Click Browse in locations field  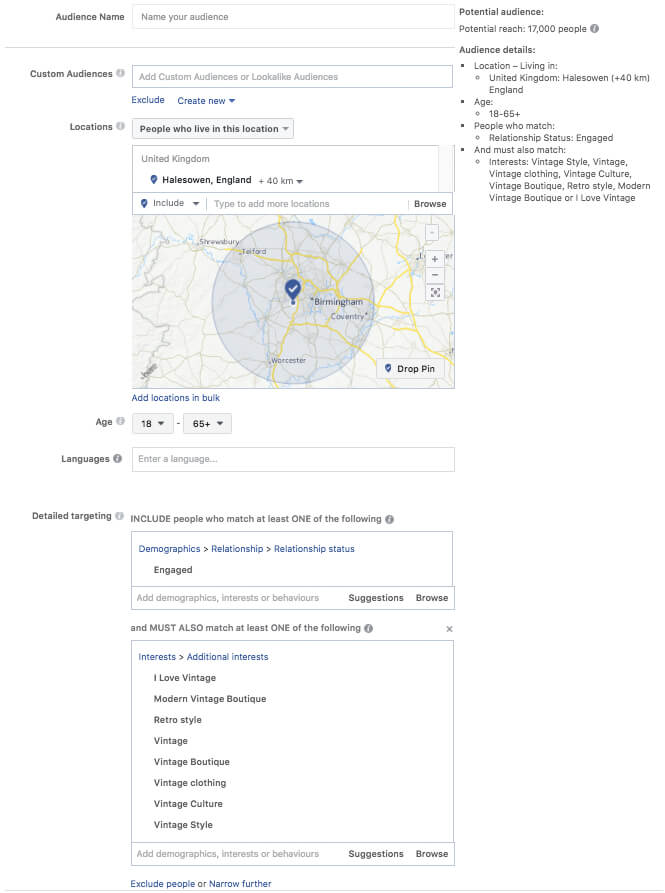tap(430, 204)
